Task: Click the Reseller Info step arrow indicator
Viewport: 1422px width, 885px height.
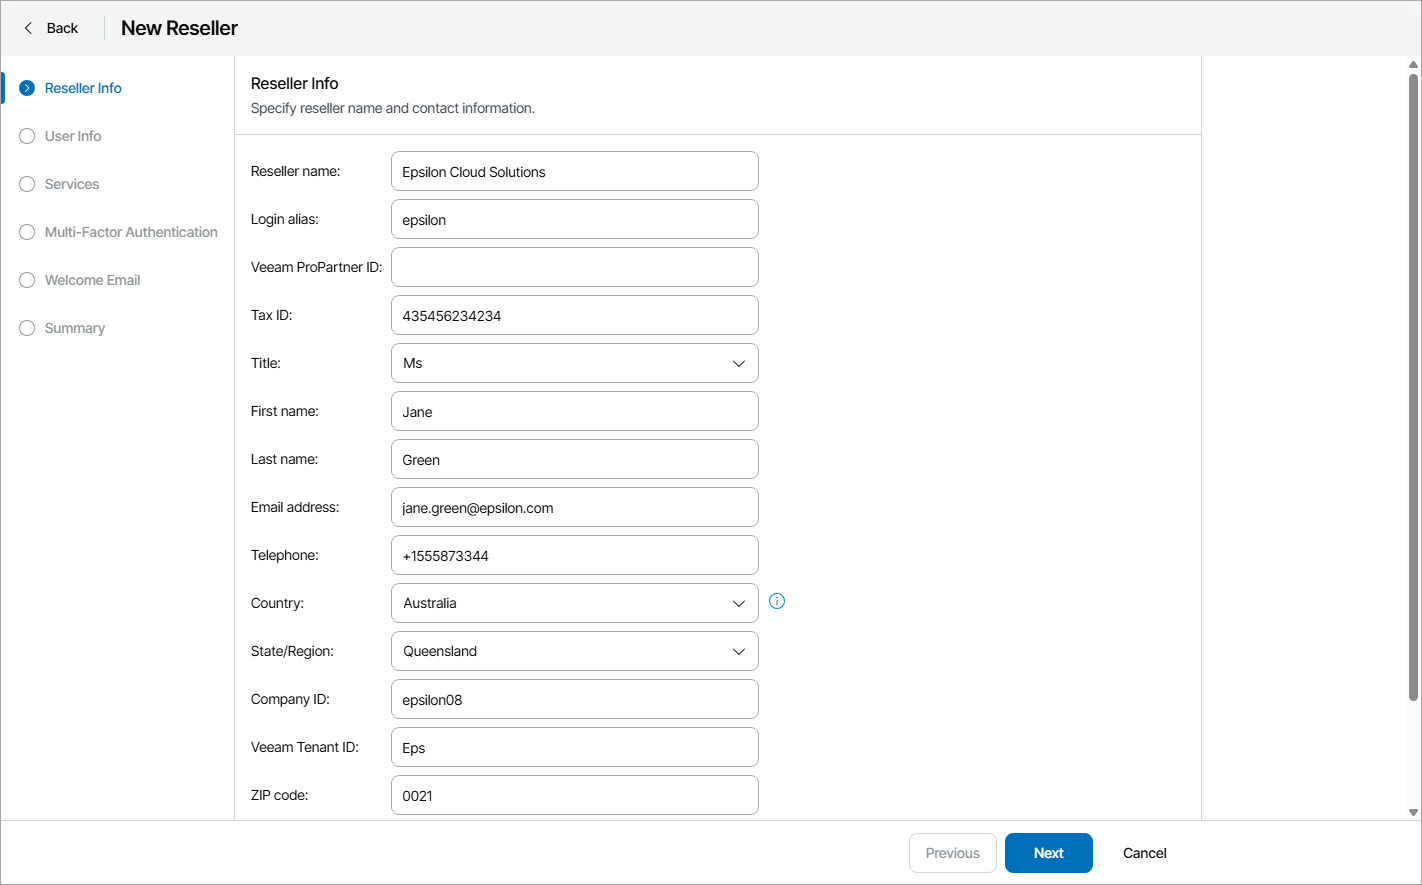Action: (26, 88)
